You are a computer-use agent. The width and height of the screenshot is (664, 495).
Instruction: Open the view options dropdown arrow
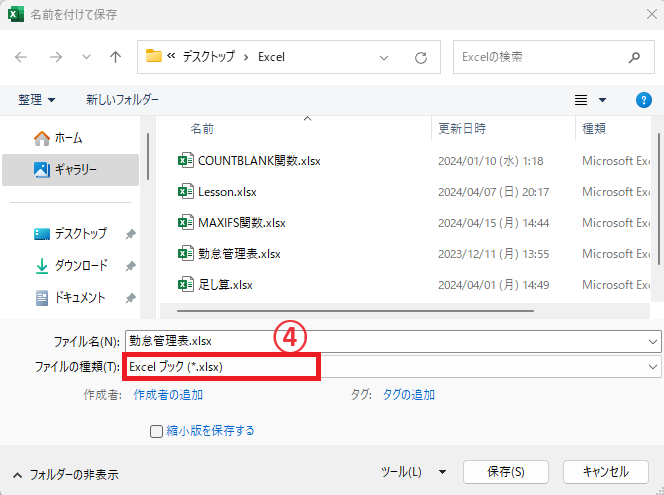[x=602, y=100]
